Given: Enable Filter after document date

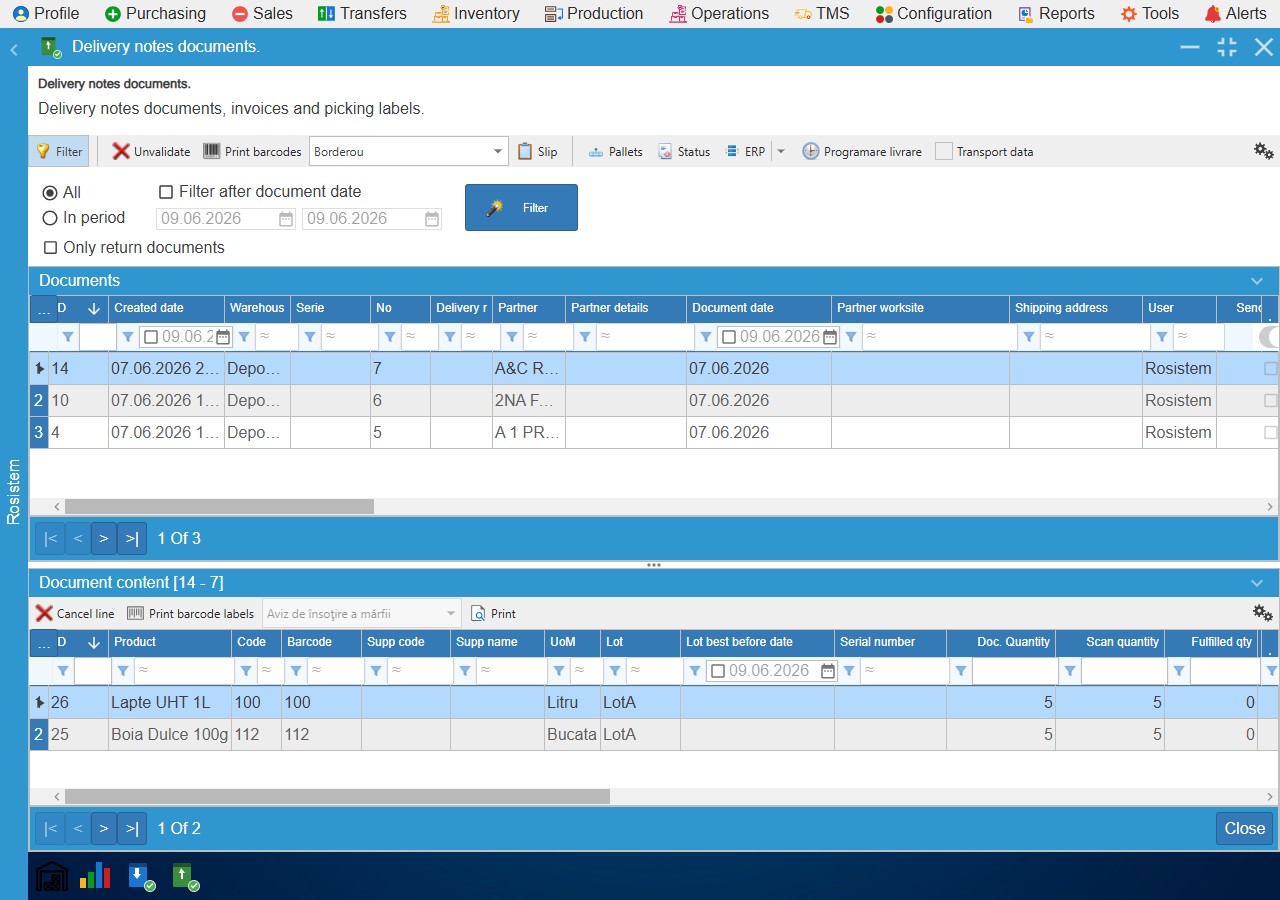Looking at the screenshot, I should (166, 192).
